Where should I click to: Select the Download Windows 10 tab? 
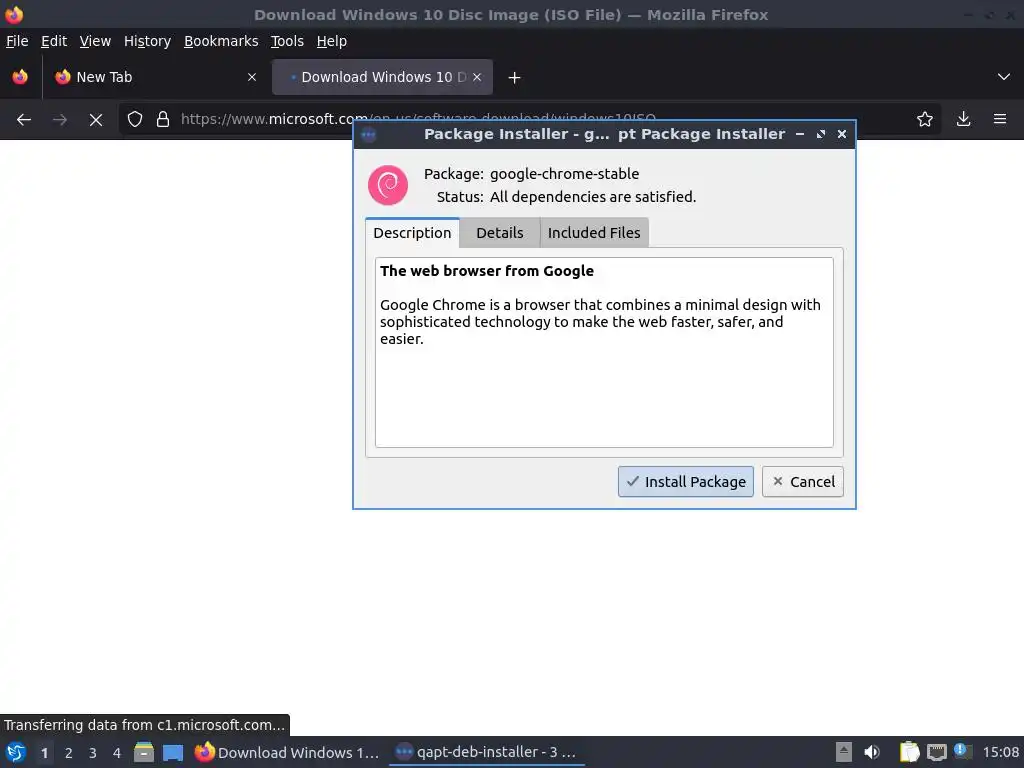(x=382, y=77)
